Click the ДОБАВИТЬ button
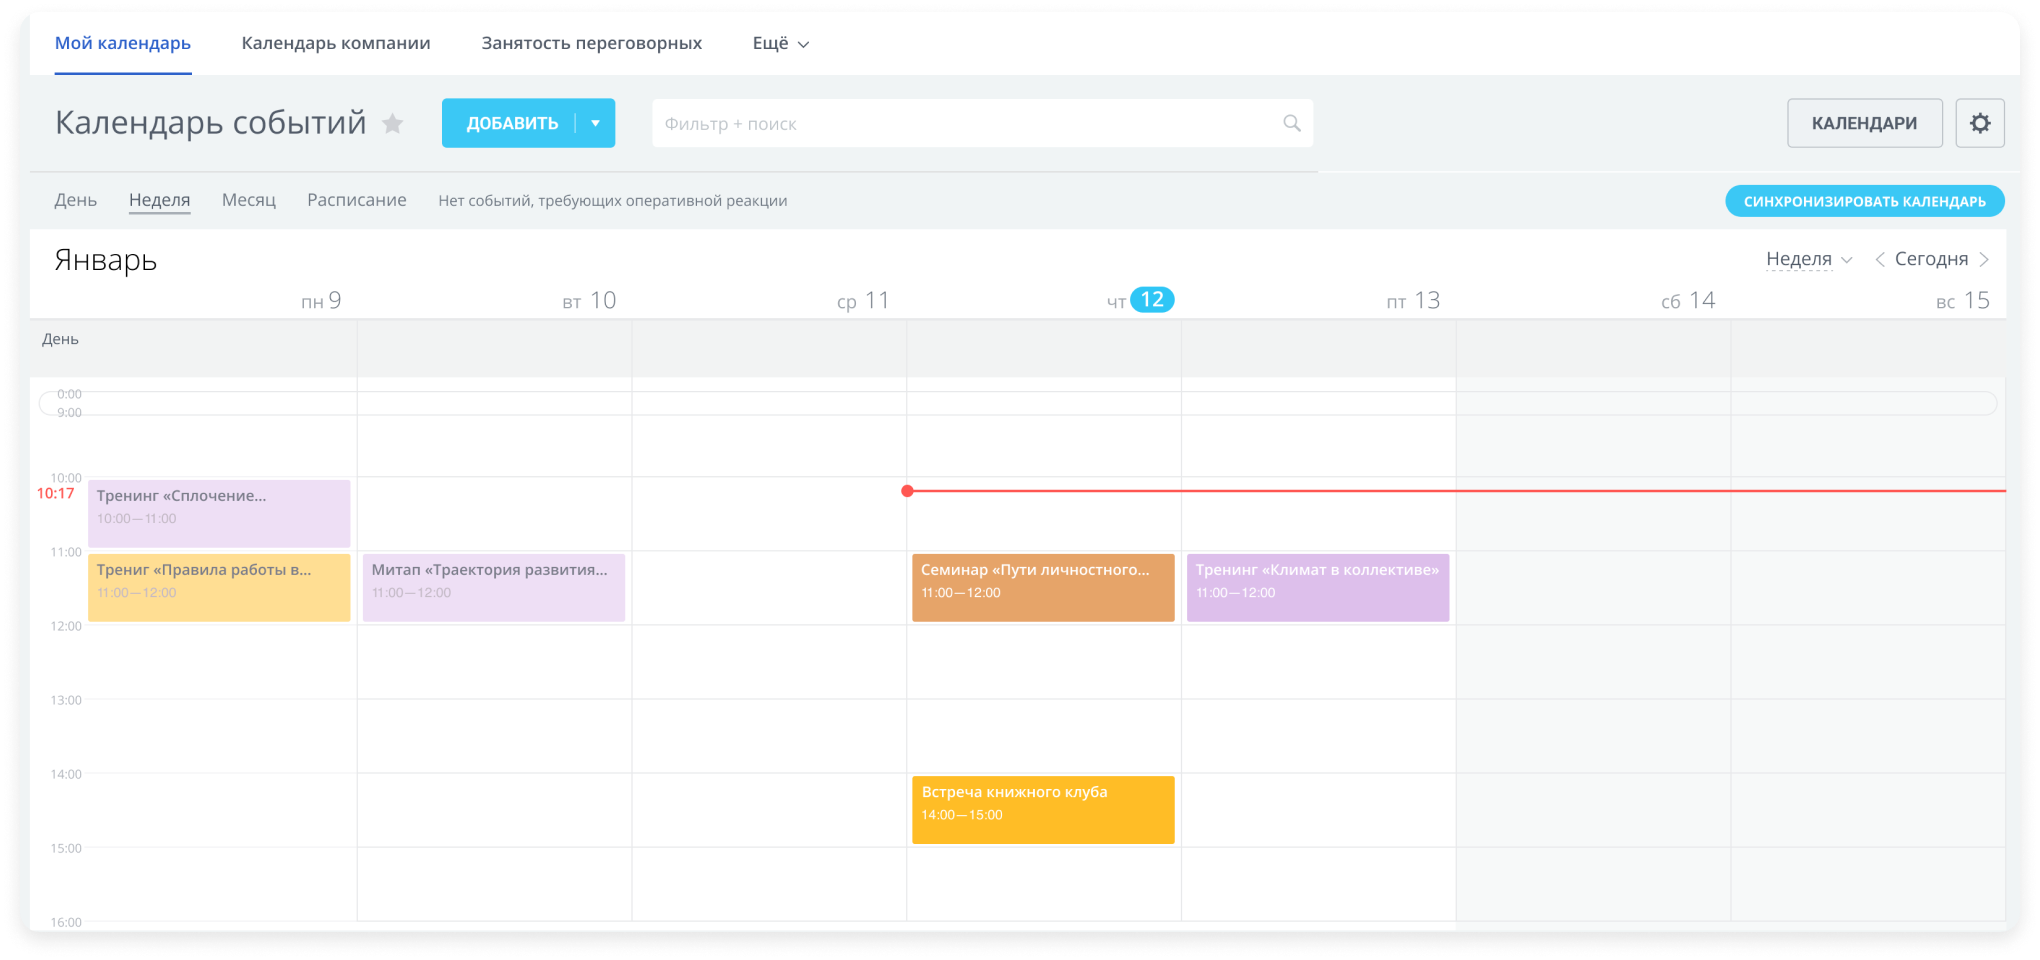This screenshot has width=2040, height=960. tap(511, 123)
